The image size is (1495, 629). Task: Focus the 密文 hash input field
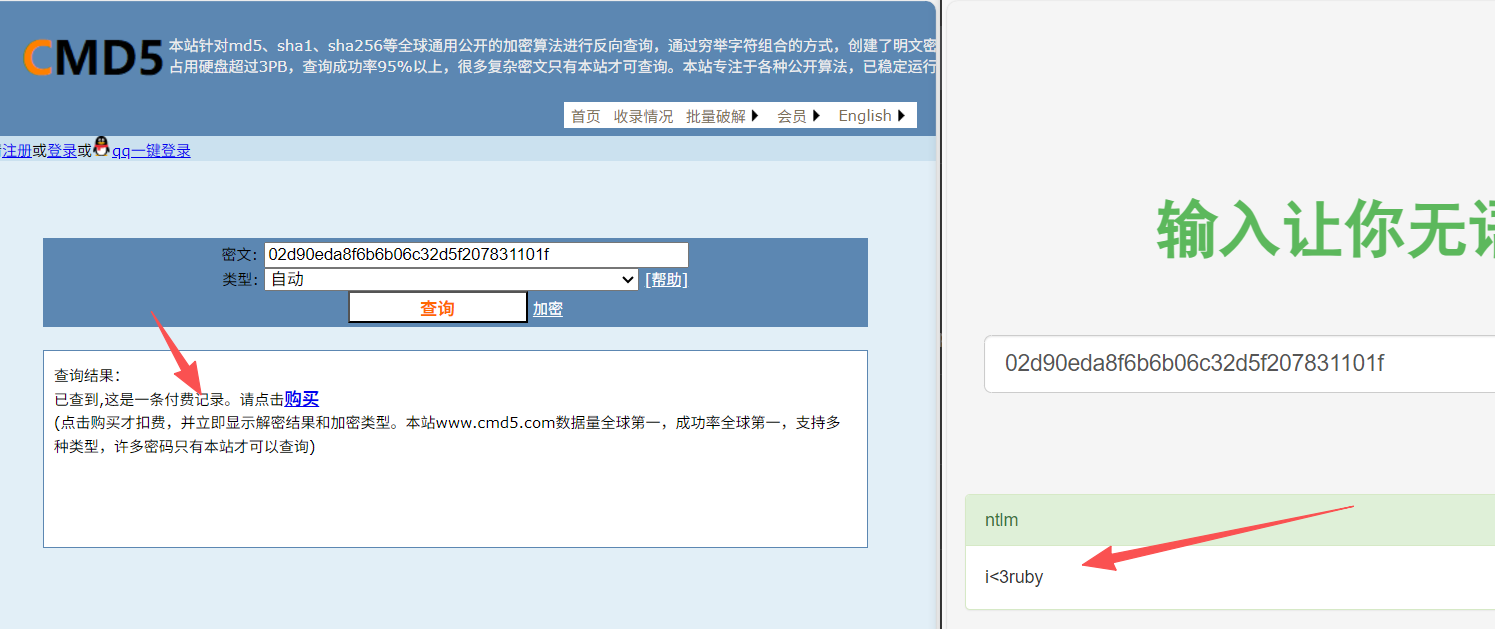coord(476,255)
